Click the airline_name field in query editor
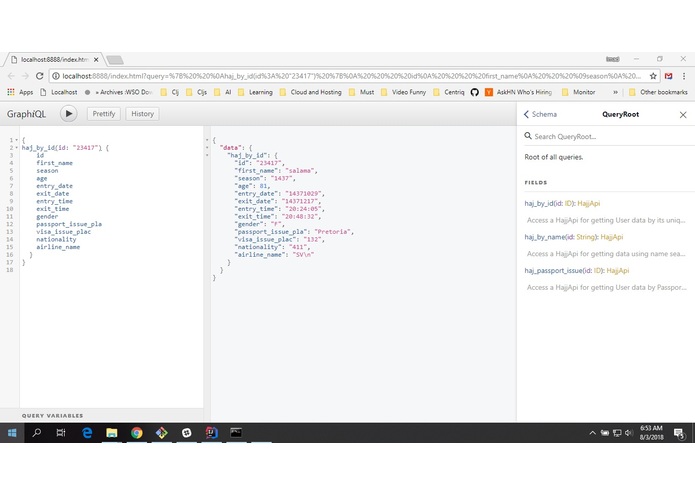The width and height of the screenshot is (695, 494). pos(58,247)
